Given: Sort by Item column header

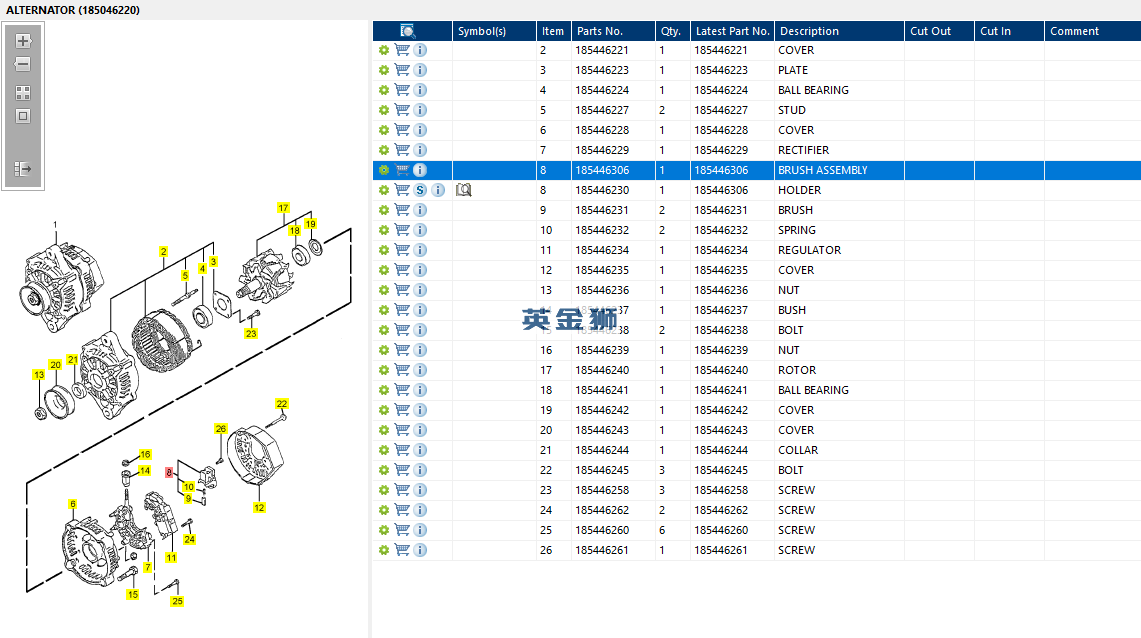Looking at the screenshot, I should 554,31.
